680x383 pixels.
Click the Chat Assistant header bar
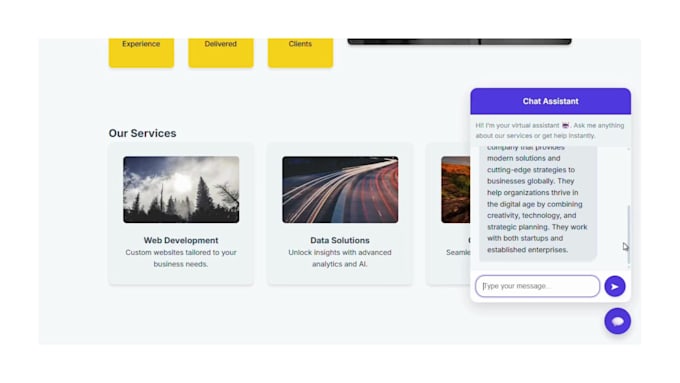coord(550,101)
